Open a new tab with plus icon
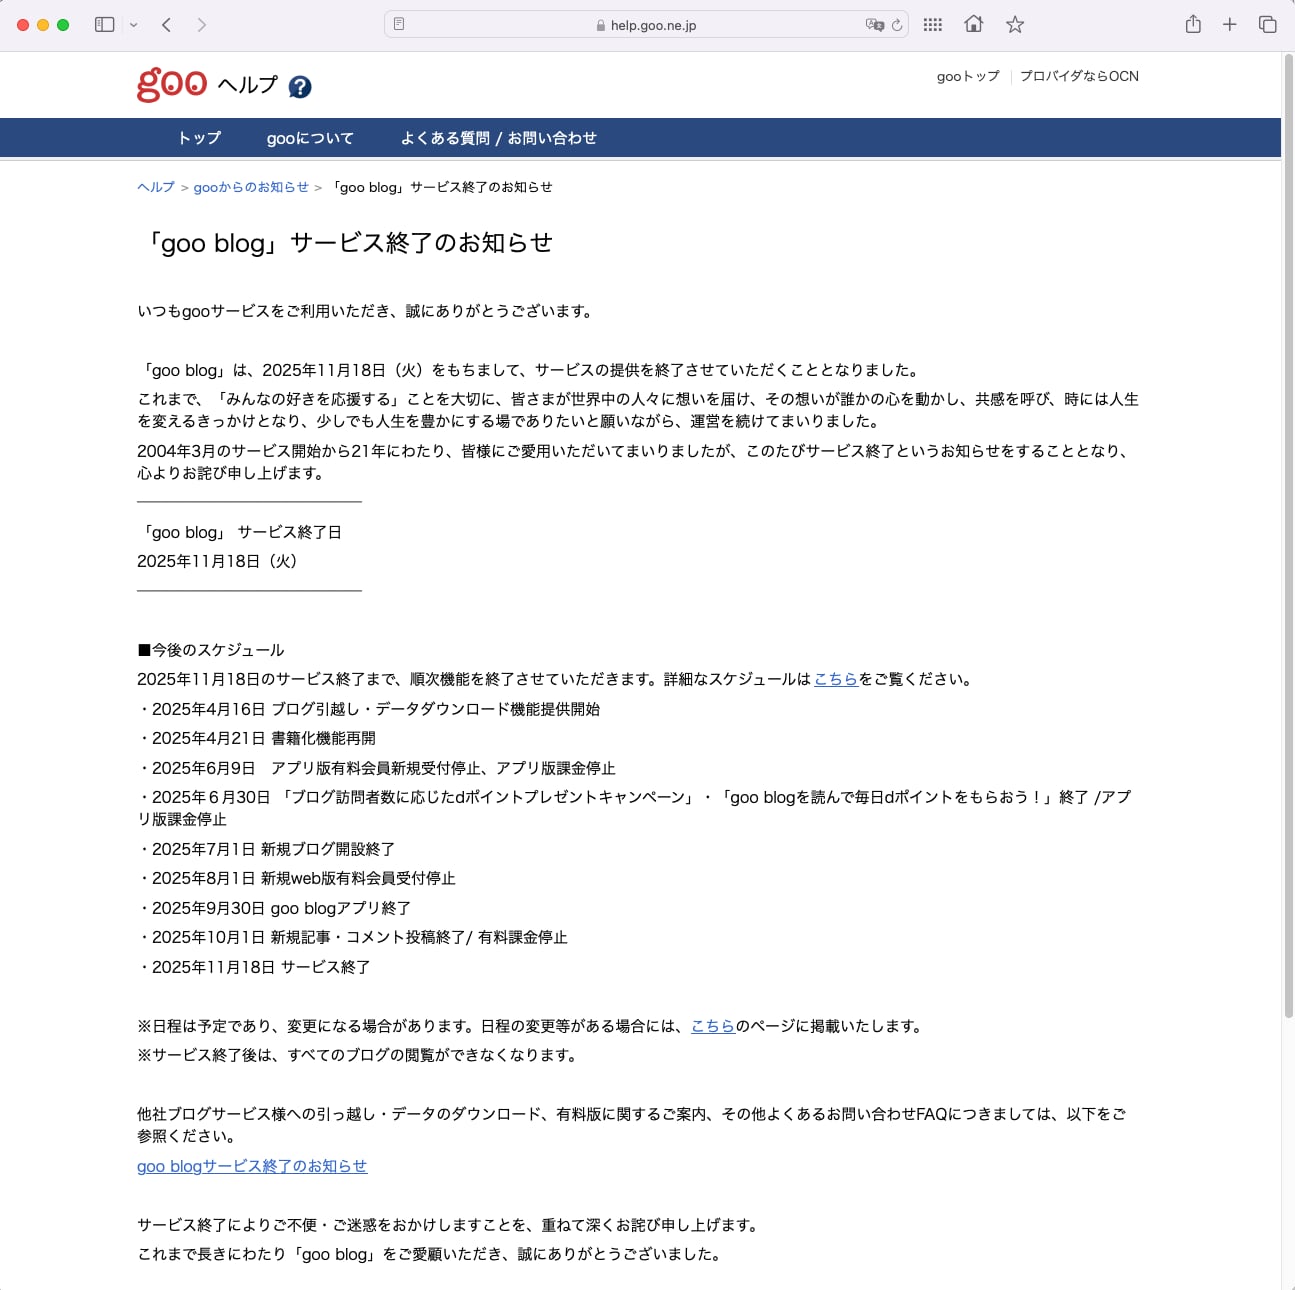 (x=1230, y=25)
